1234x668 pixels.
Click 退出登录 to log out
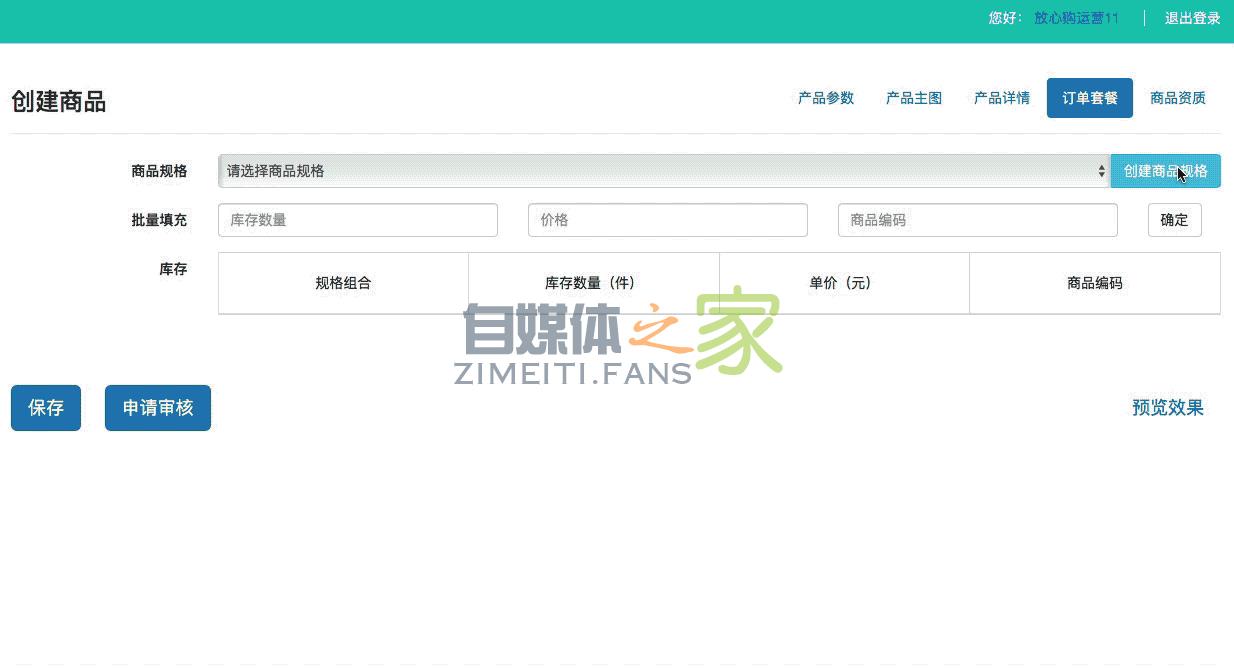tap(1192, 18)
